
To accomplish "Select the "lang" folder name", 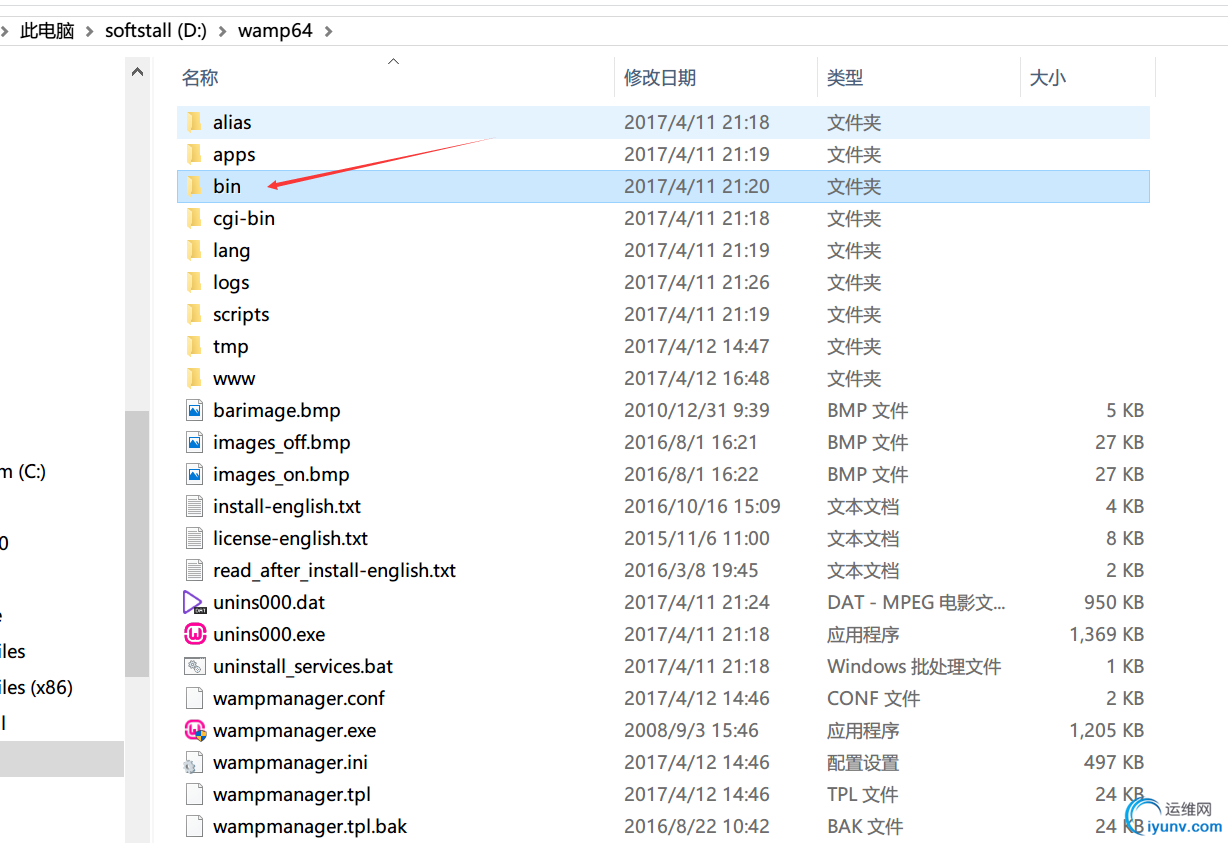I will (231, 250).
